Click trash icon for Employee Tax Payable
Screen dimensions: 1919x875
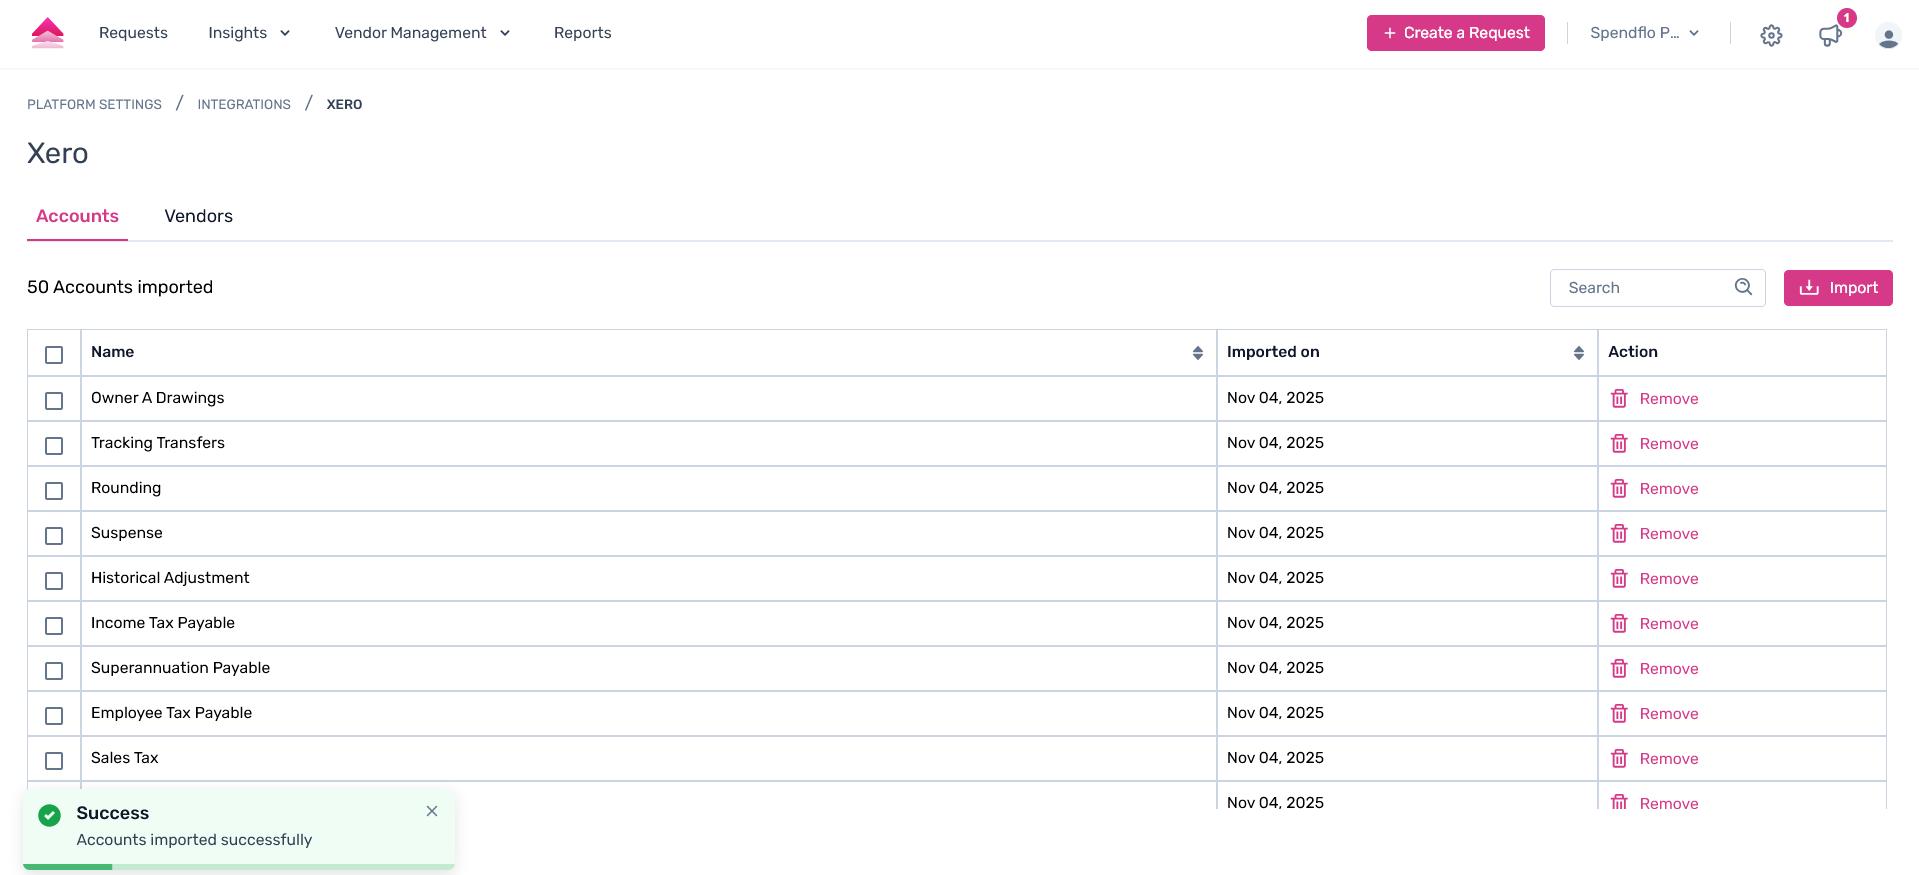click(x=1619, y=713)
